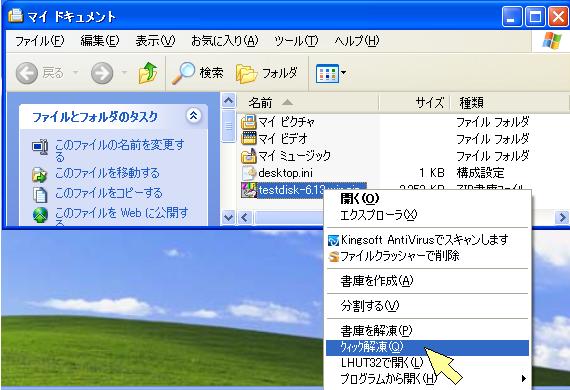
Task: Select the マイ ピクチャ file name
Action: click(x=286, y=122)
